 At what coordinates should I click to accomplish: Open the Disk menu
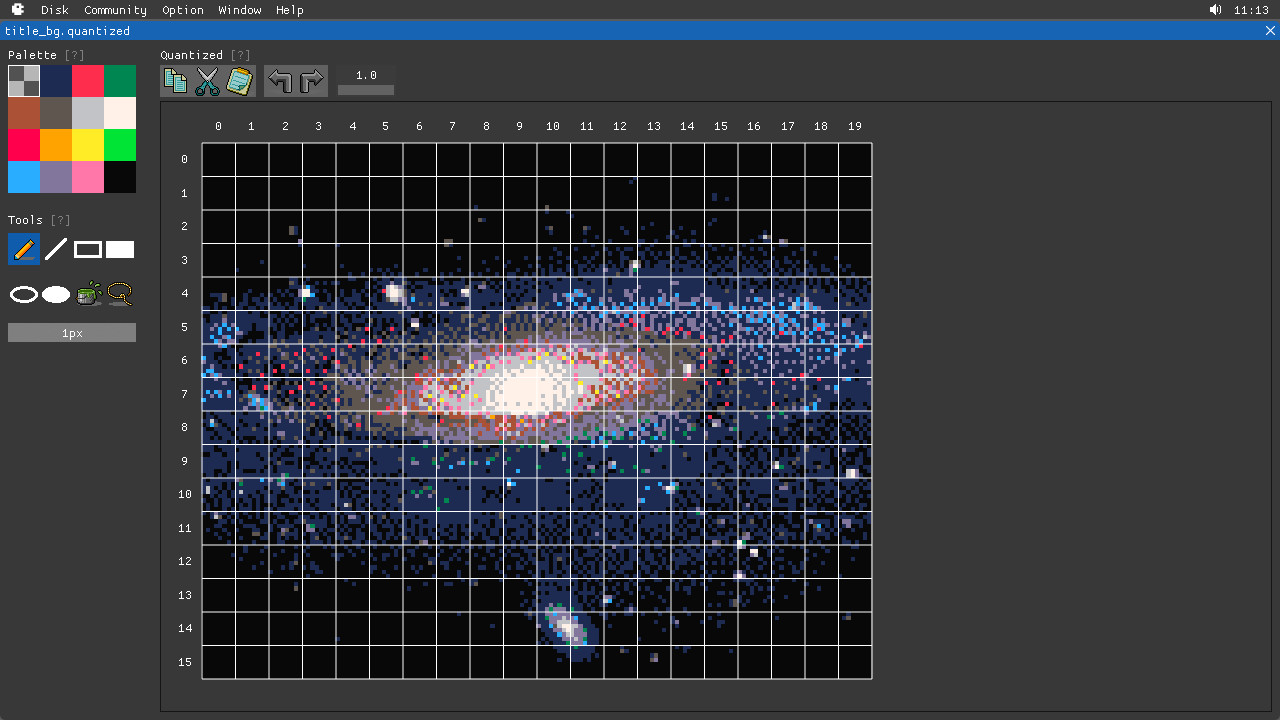[54, 10]
